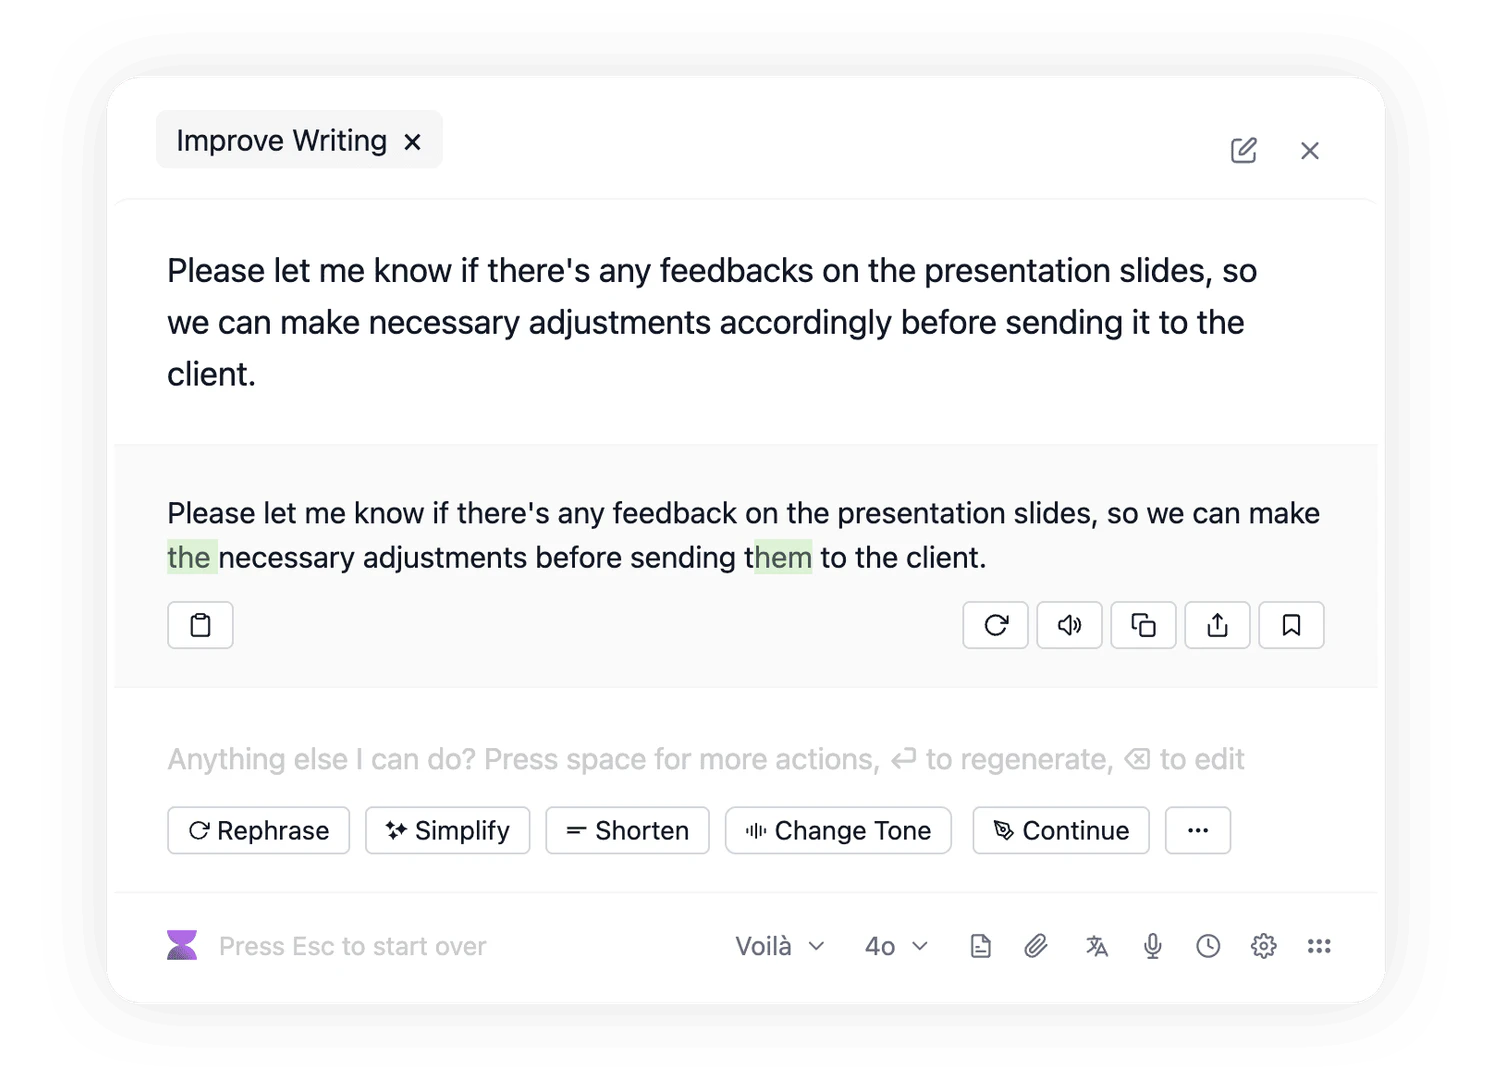Open the 4o model selector dropdown
The width and height of the screenshot is (1492, 1080).
pyautogui.click(x=894, y=945)
